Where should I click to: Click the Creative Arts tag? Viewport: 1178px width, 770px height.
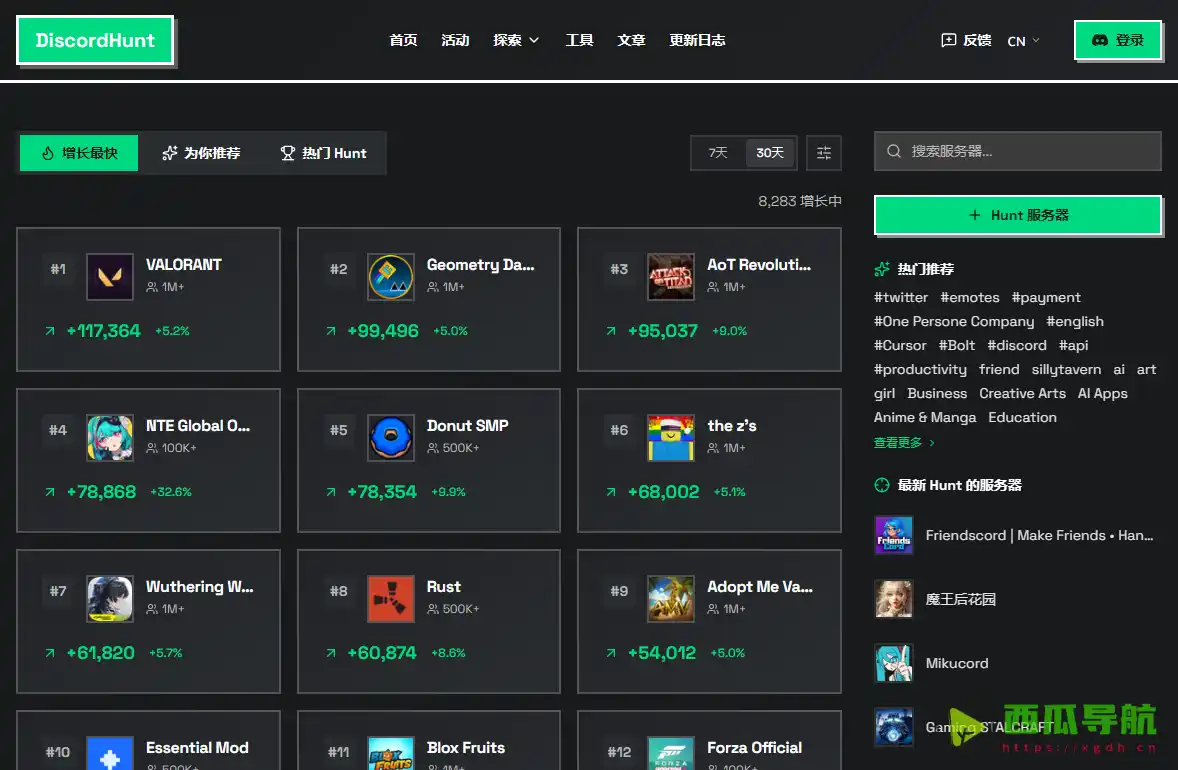point(1022,394)
